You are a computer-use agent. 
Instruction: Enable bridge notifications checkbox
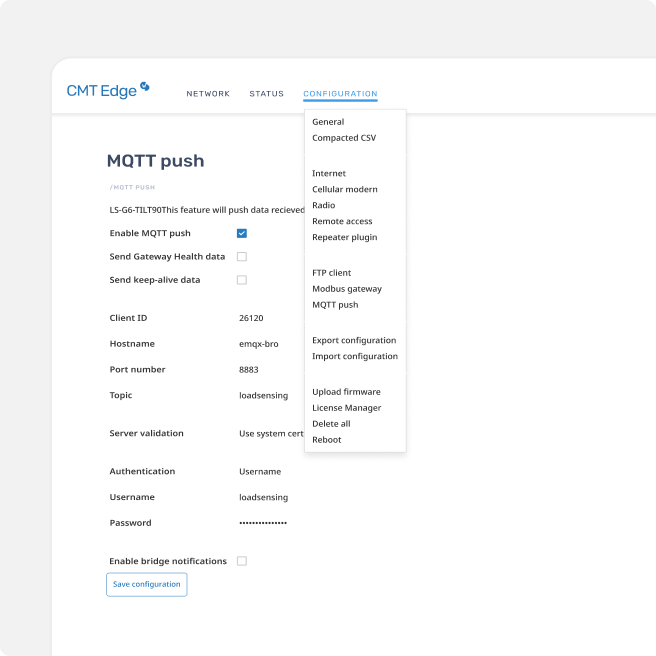point(242,561)
